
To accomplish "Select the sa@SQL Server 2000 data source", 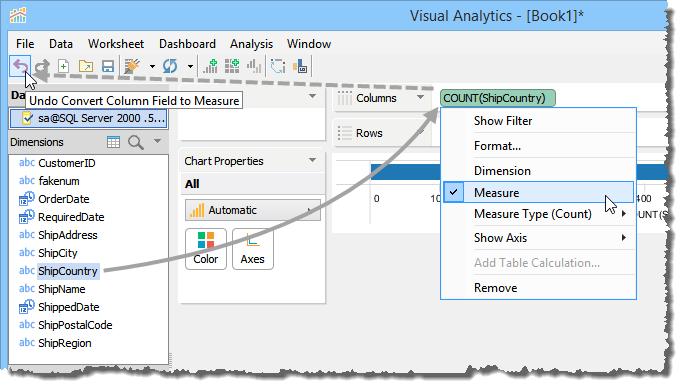I will (89, 118).
